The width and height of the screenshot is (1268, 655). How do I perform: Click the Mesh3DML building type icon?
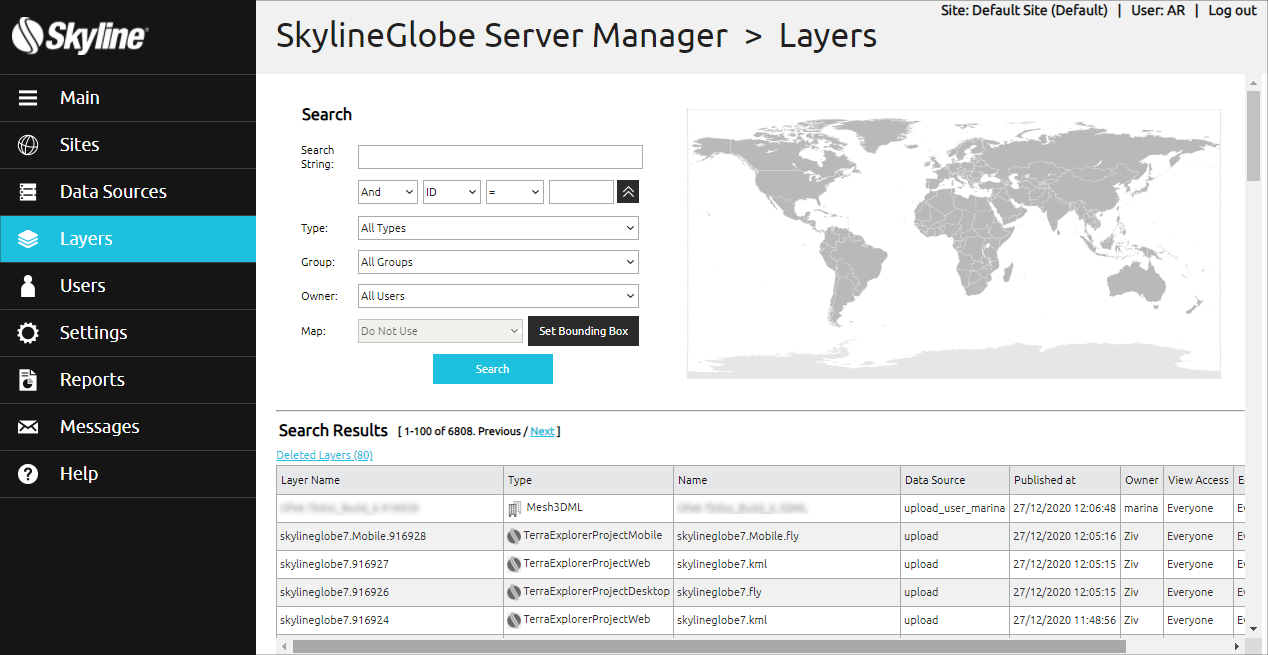point(515,509)
